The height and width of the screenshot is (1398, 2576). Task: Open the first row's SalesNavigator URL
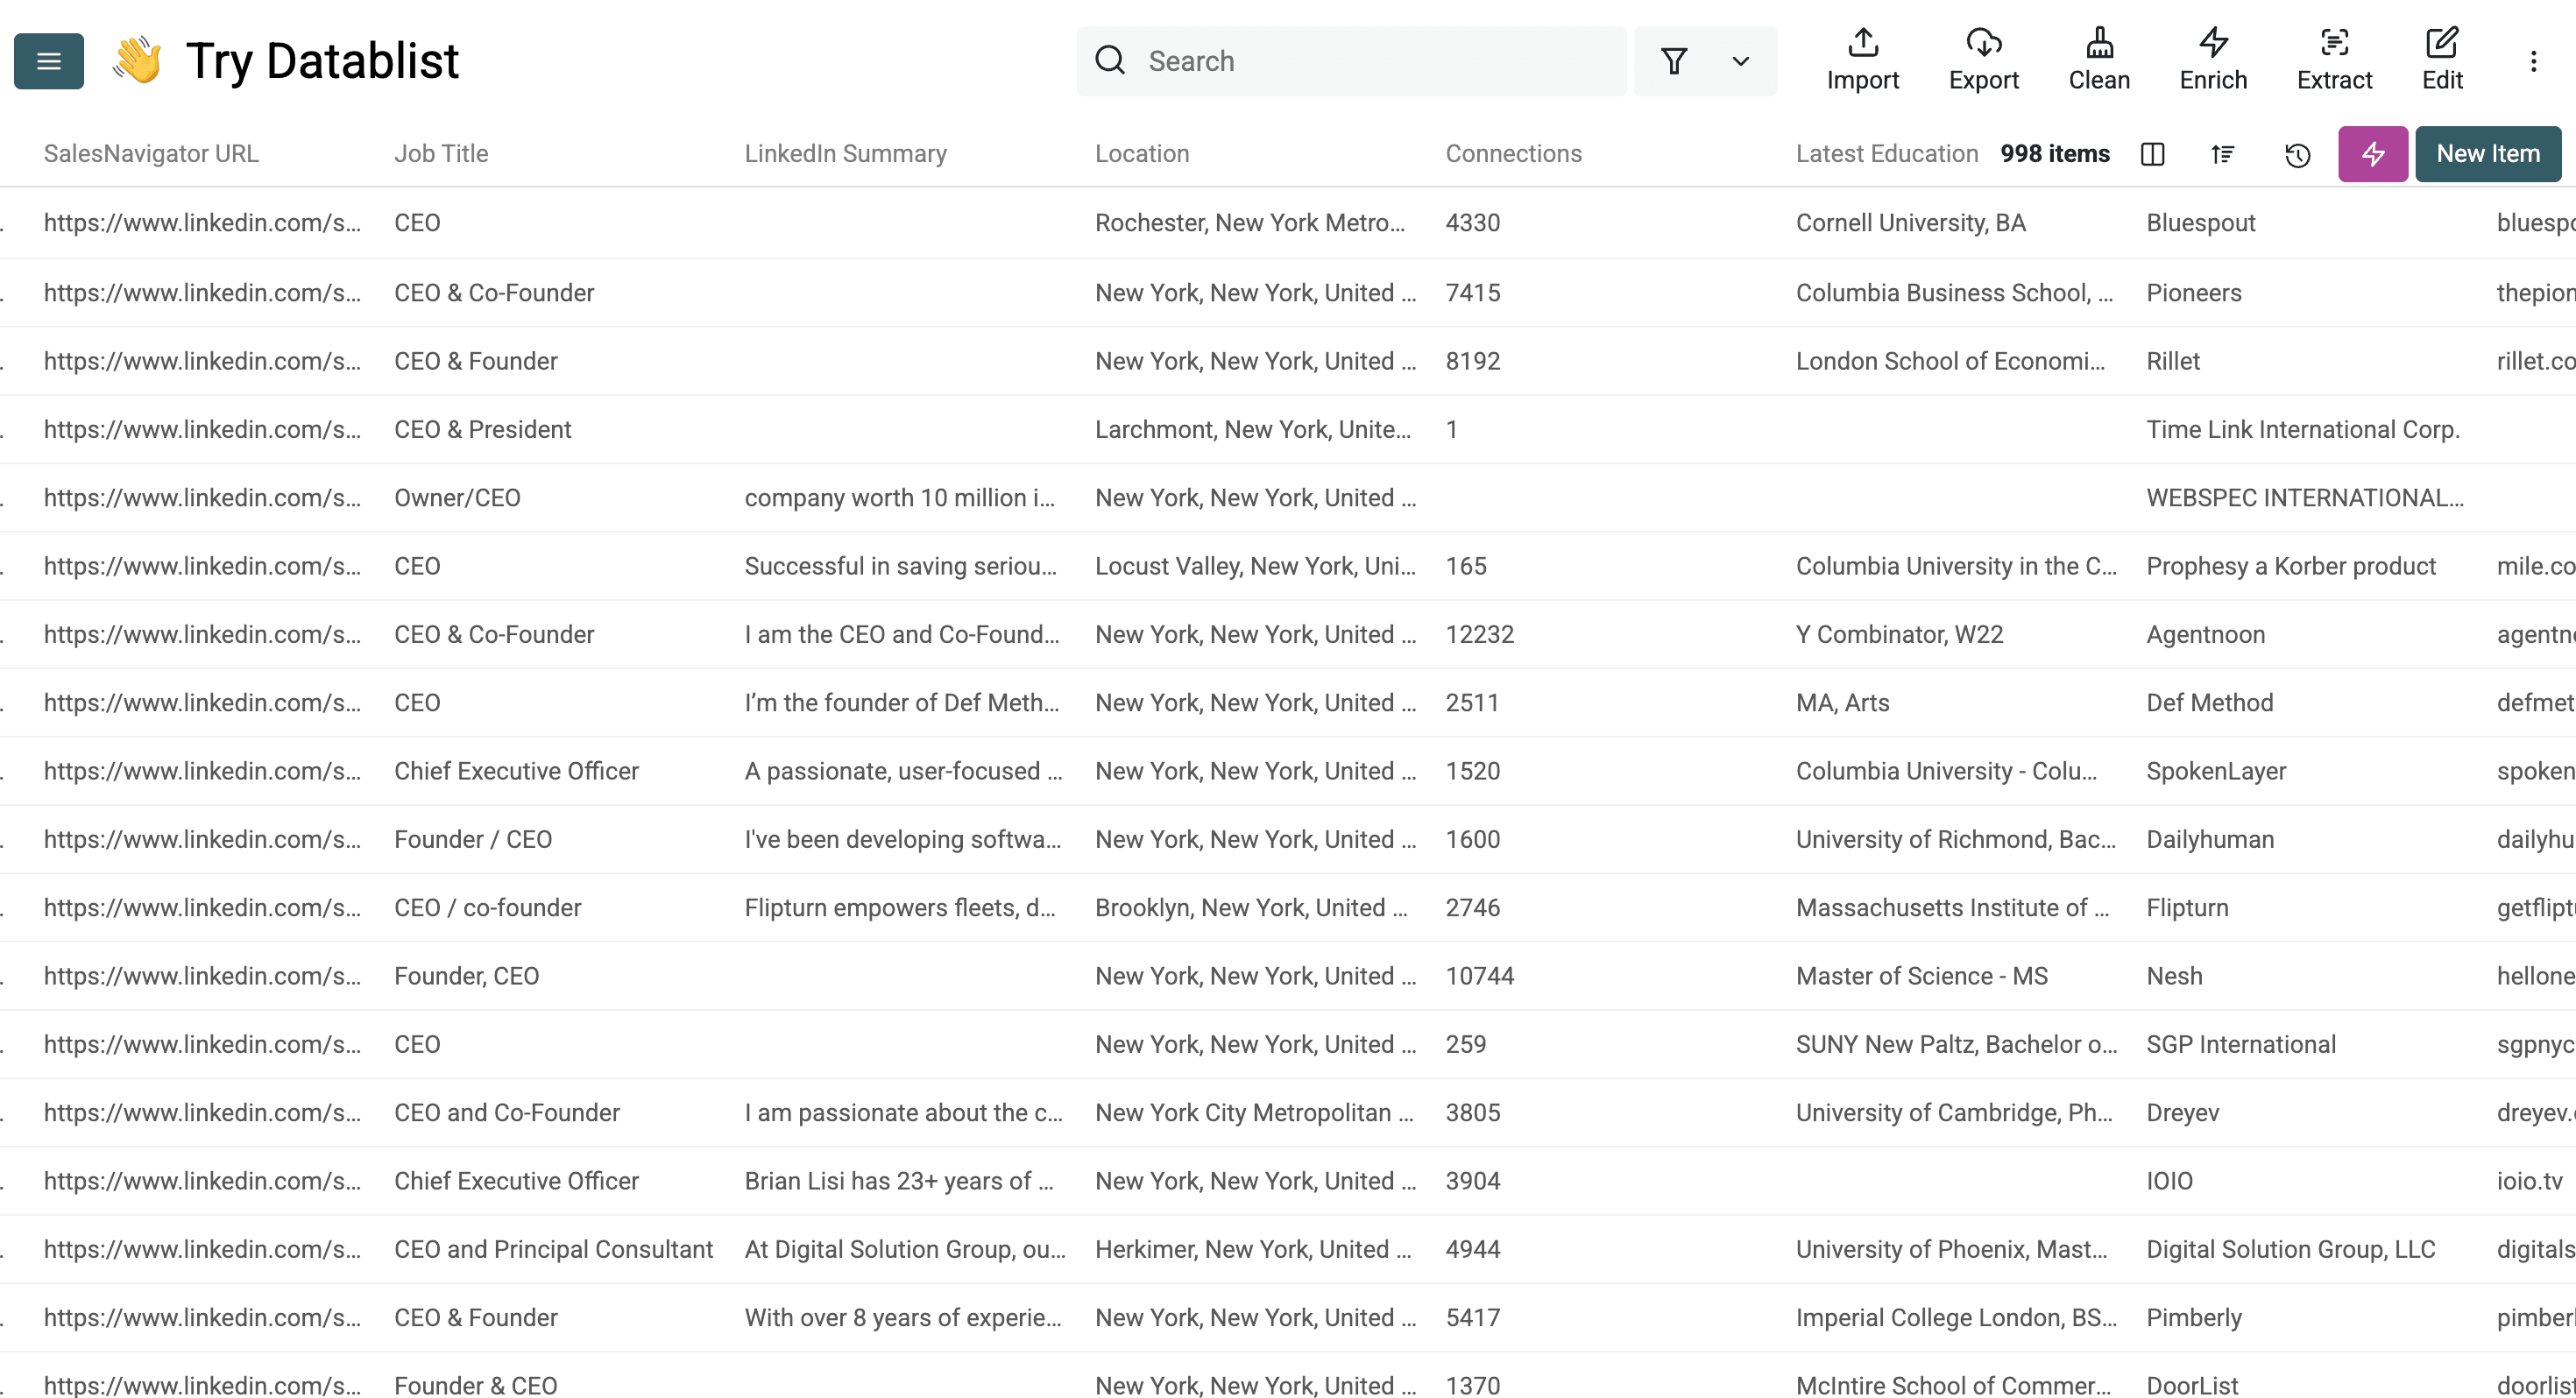point(202,223)
